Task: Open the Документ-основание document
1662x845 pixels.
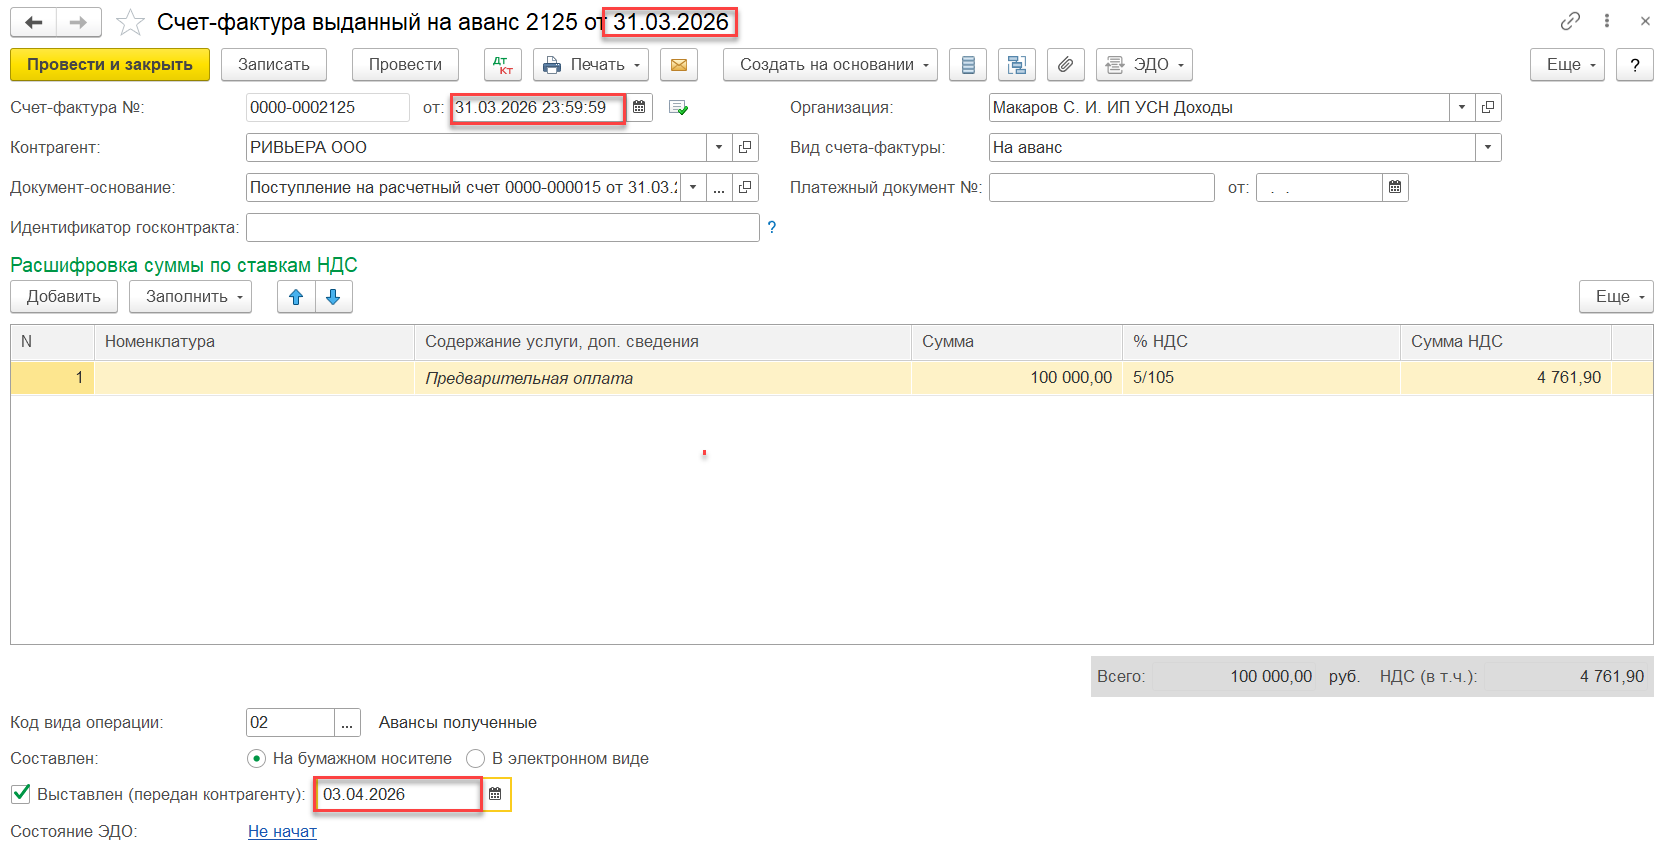Action: click(x=745, y=187)
